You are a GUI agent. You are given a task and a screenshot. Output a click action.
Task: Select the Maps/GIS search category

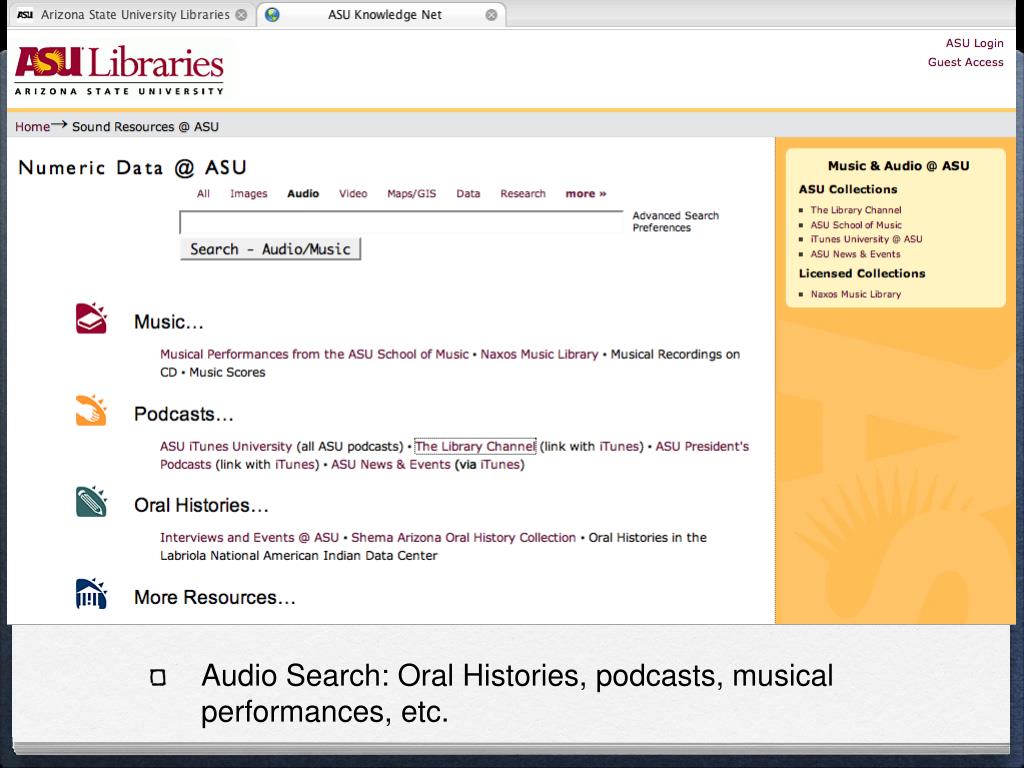[411, 193]
